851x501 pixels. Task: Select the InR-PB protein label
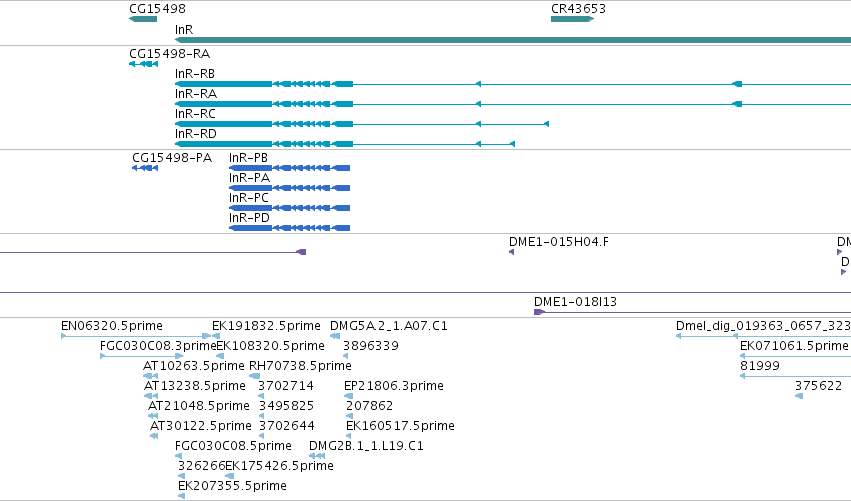point(248,158)
